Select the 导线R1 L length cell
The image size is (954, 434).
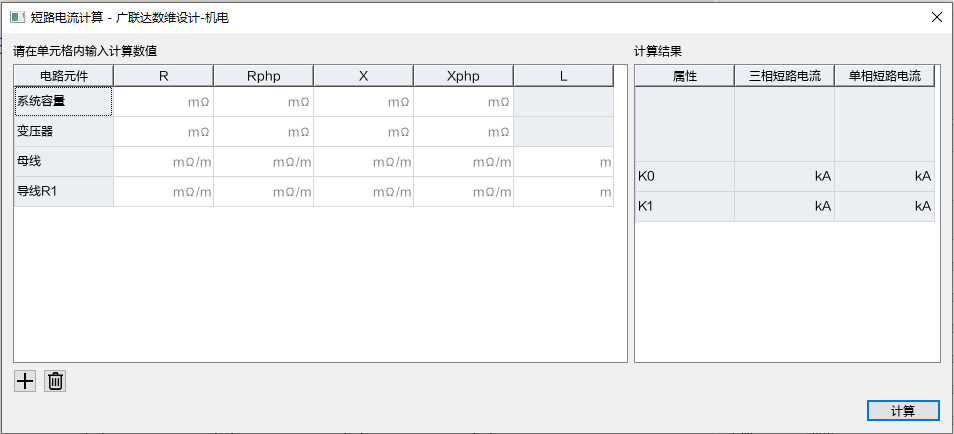563,192
